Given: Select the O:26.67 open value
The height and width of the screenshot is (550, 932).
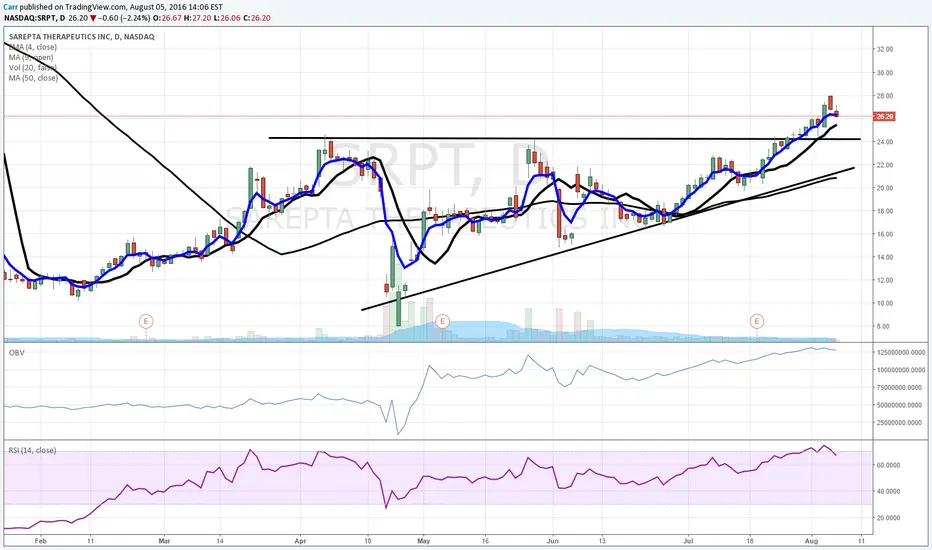Looking at the screenshot, I should click(x=167, y=18).
